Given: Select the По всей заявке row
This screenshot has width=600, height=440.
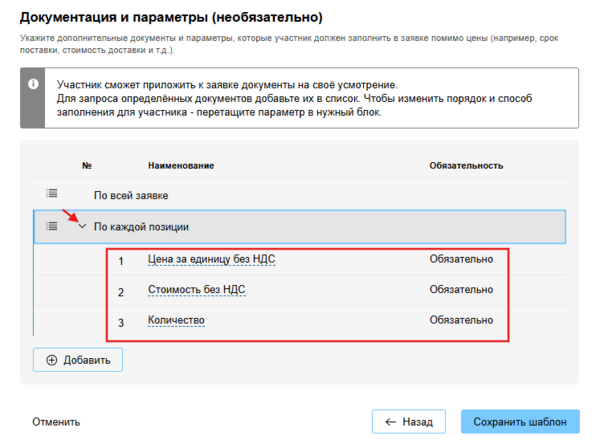Looking at the screenshot, I should click(x=130, y=194).
